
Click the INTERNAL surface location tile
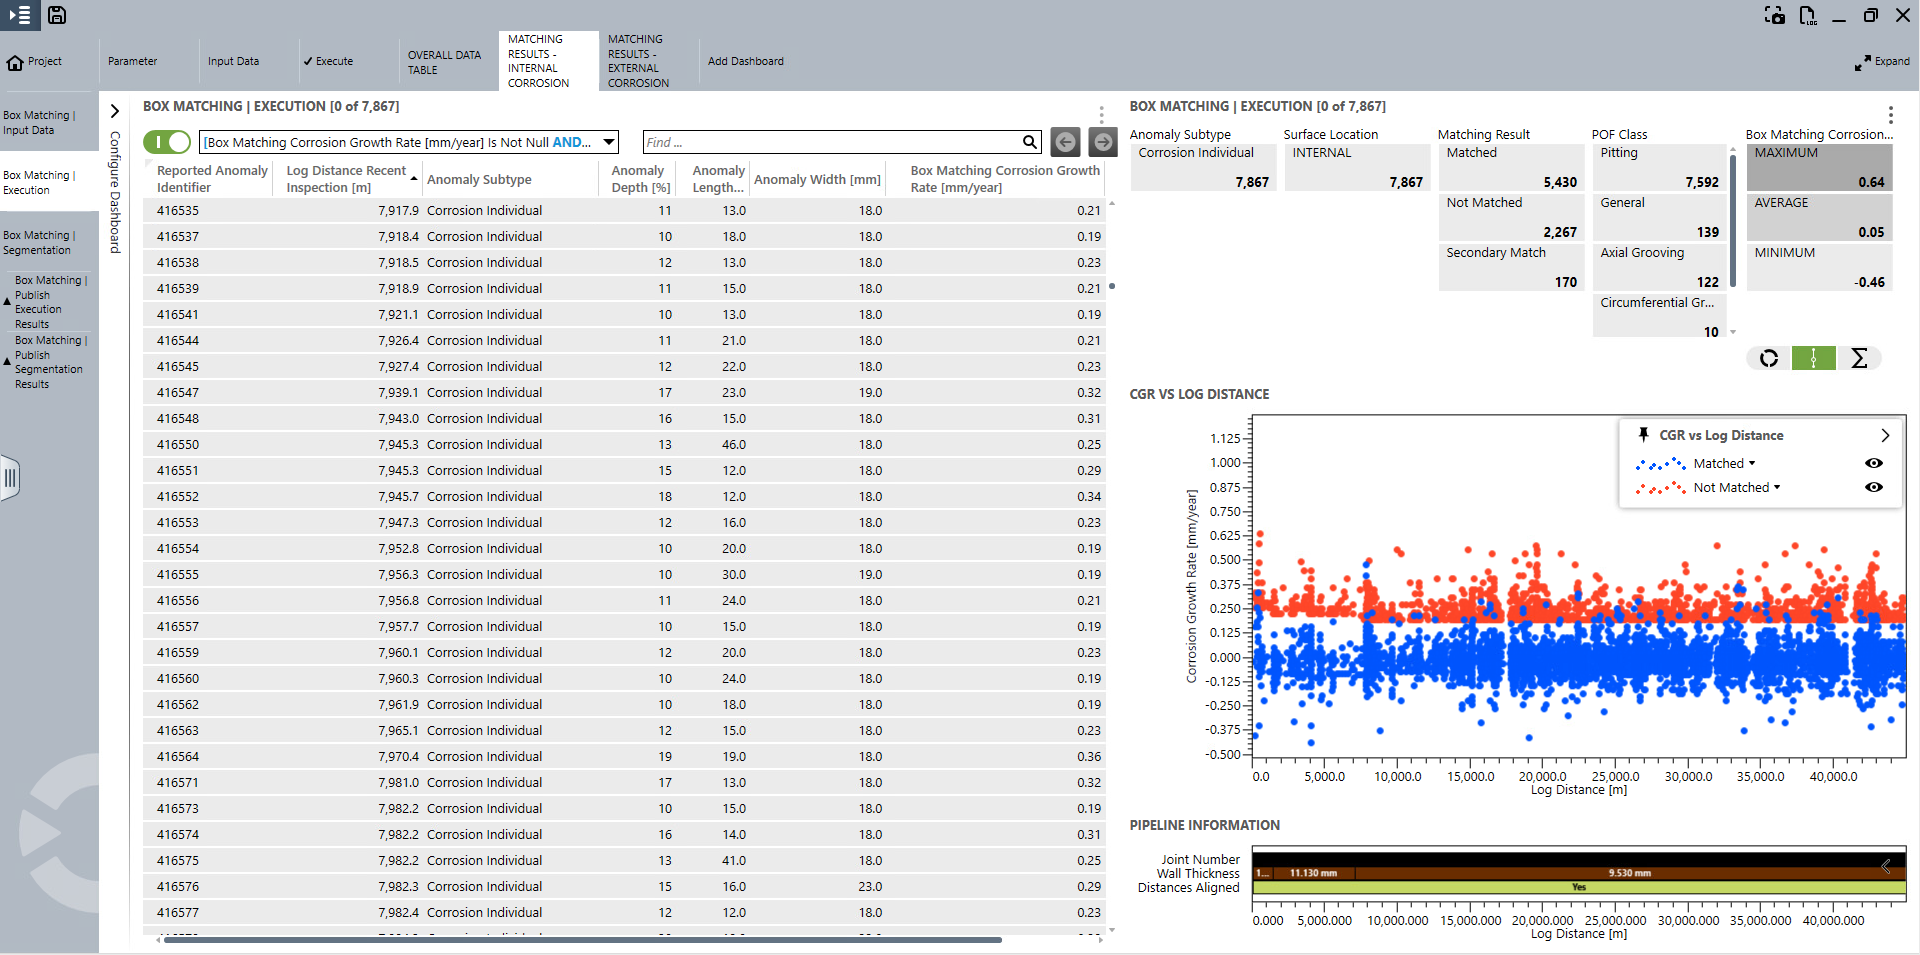coord(1357,167)
